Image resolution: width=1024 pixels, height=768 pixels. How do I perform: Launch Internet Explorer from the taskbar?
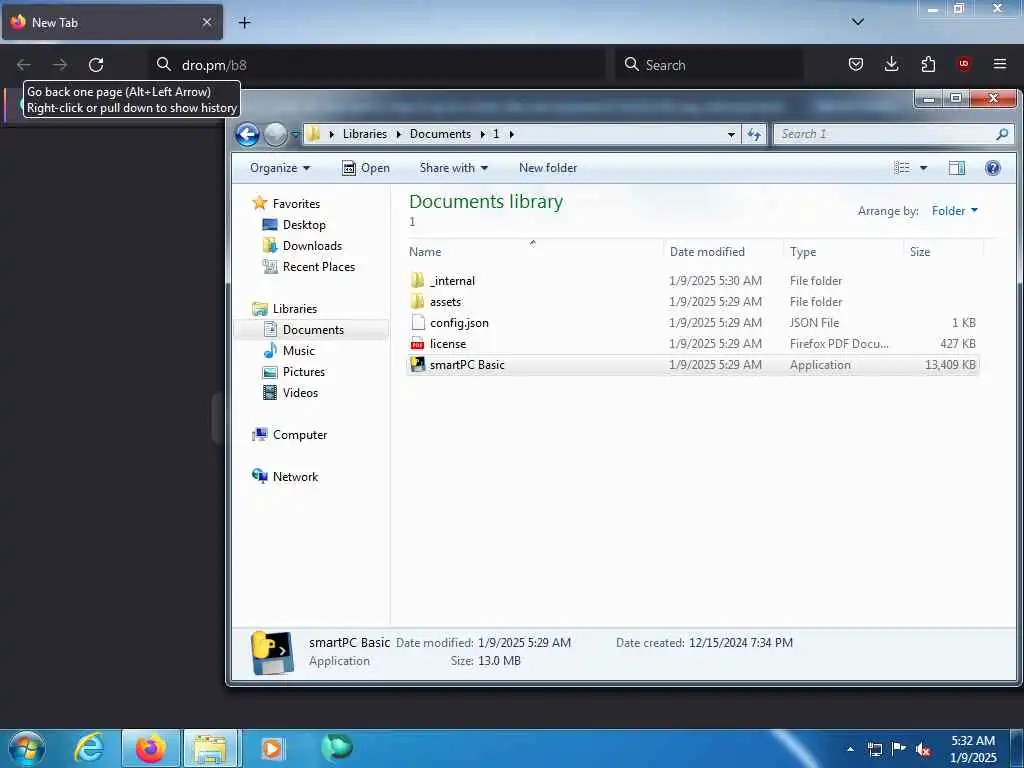tap(89, 748)
